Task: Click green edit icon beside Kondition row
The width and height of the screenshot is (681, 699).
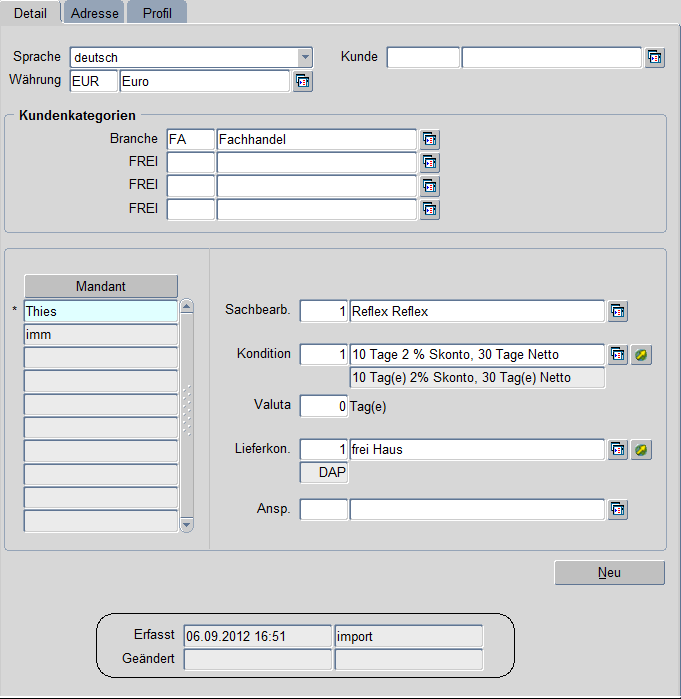Action: (642, 355)
